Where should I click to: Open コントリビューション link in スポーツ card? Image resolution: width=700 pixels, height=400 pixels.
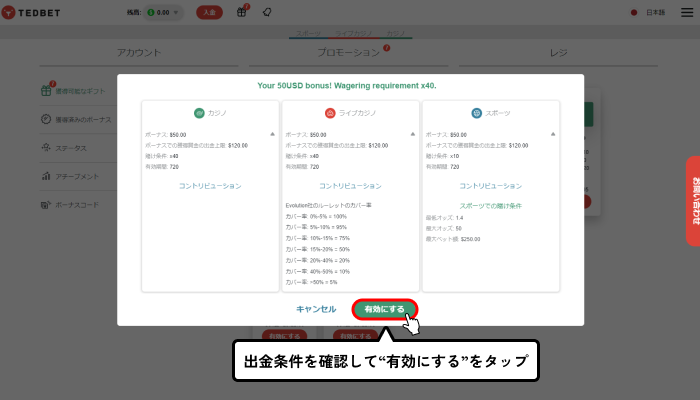pyautogui.click(x=491, y=186)
